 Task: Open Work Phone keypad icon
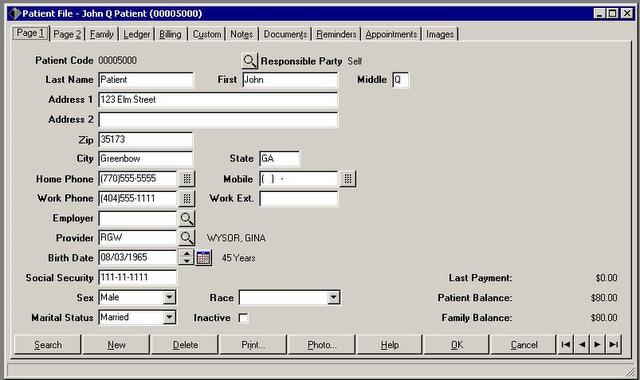click(187, 198)
